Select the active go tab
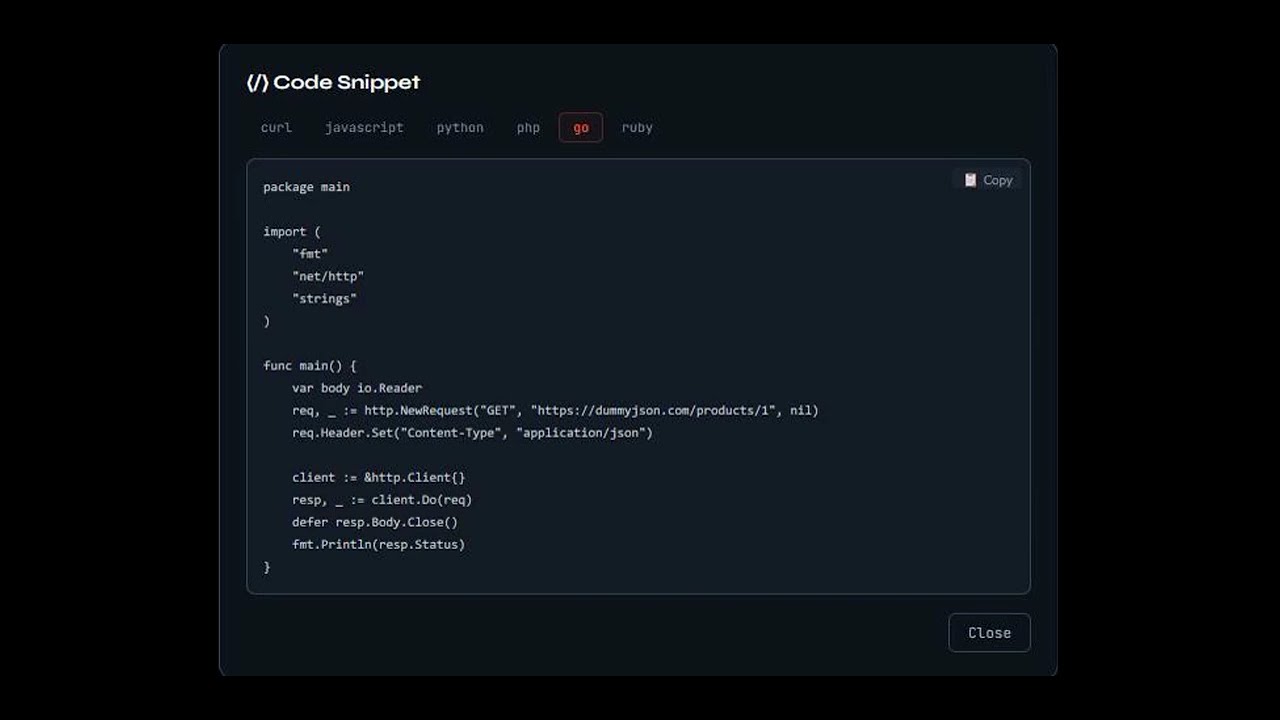 [581, 127]
